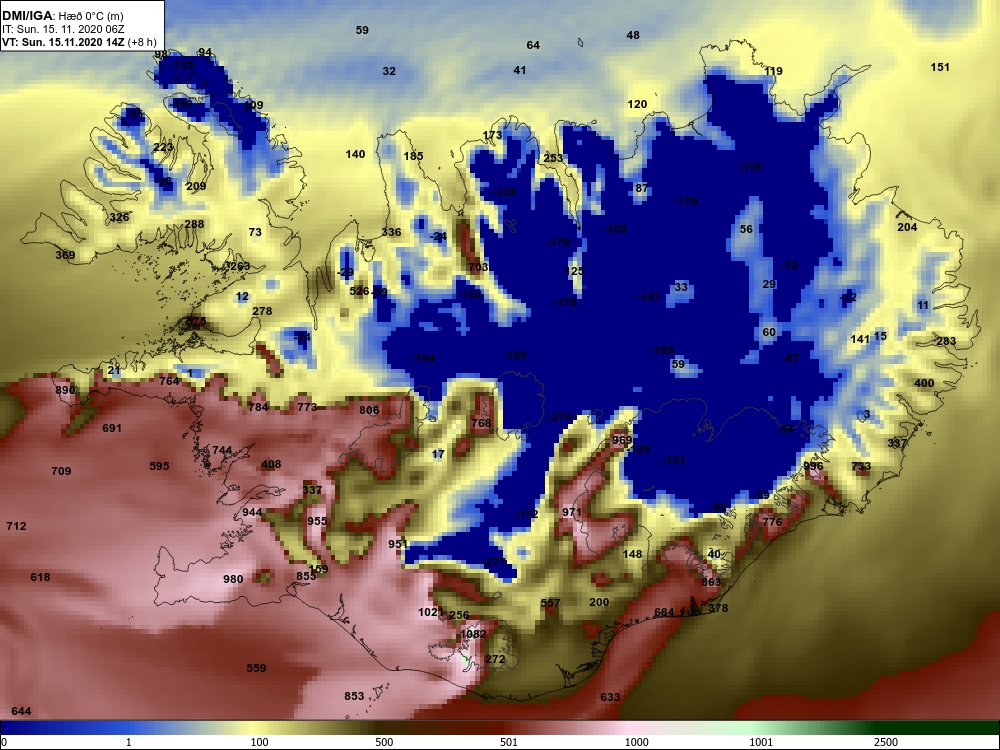Click the map value '971'
Viewport: 1000px width, 750px height.
[572, 511]
